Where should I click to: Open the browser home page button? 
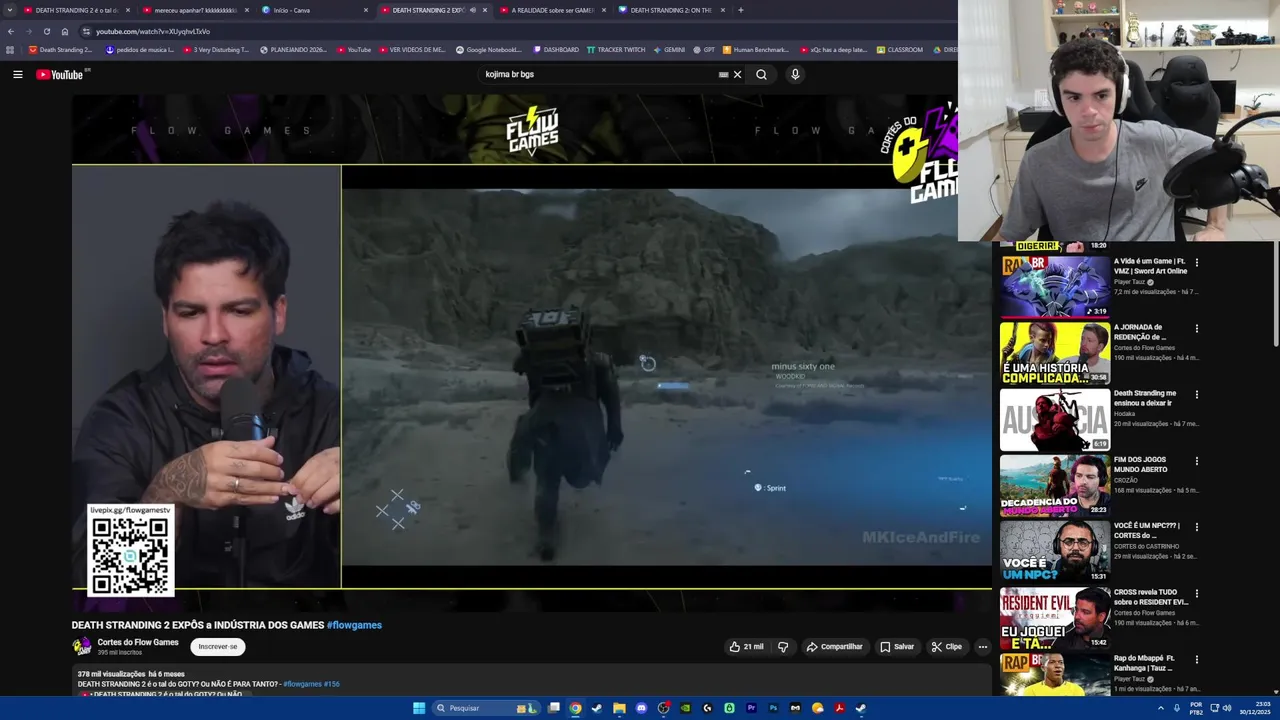65,31
